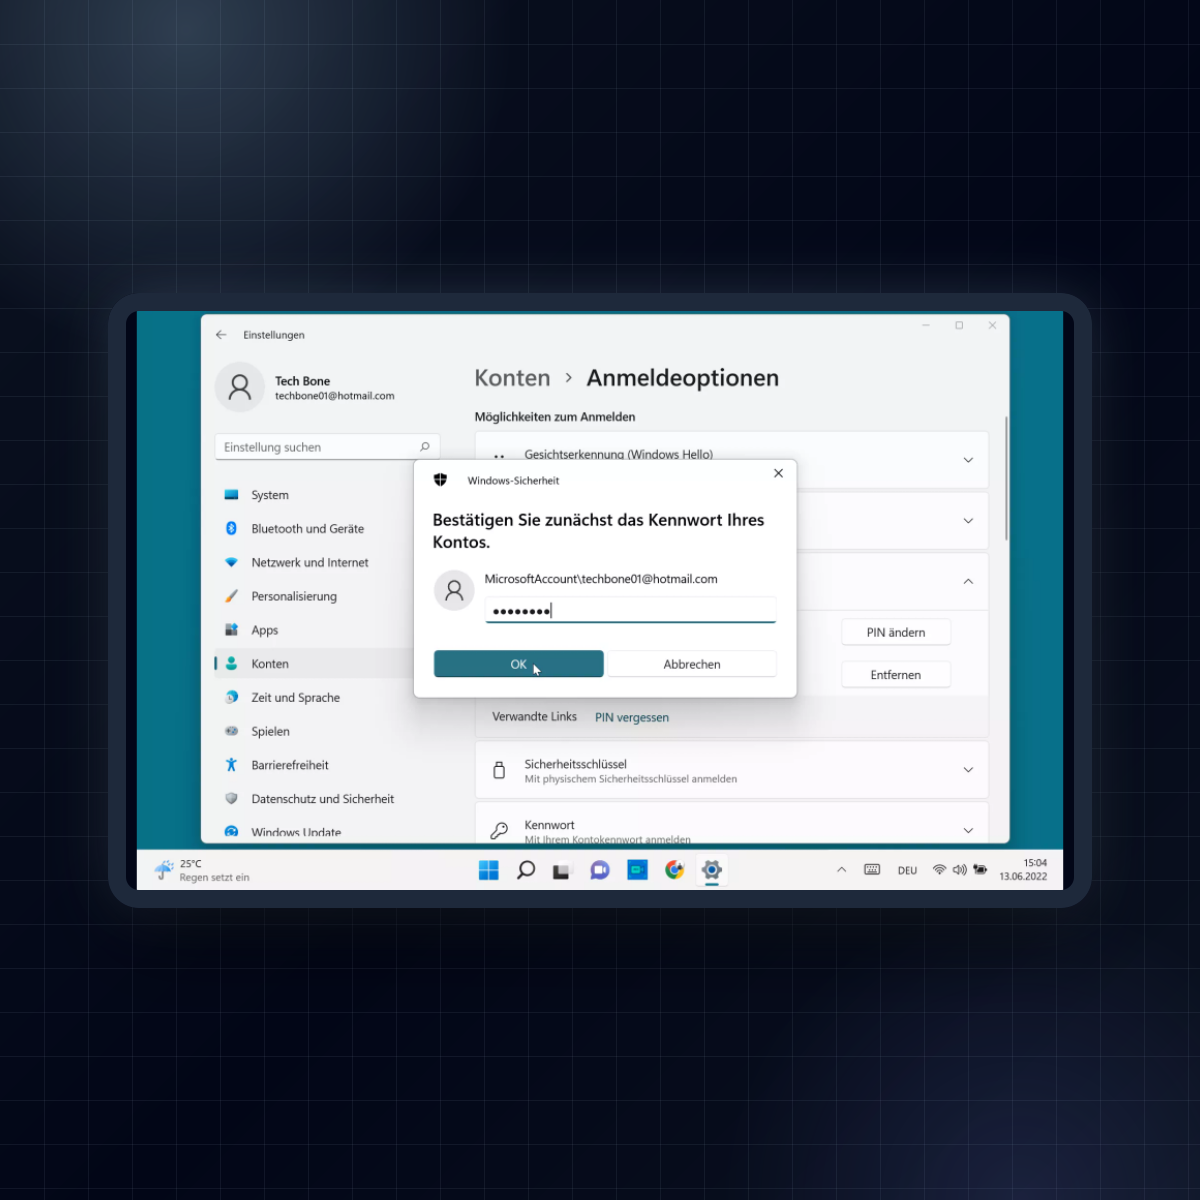Open the clock and date flyout
Screen dimensions: 1200x1200
click(1023, 870)
